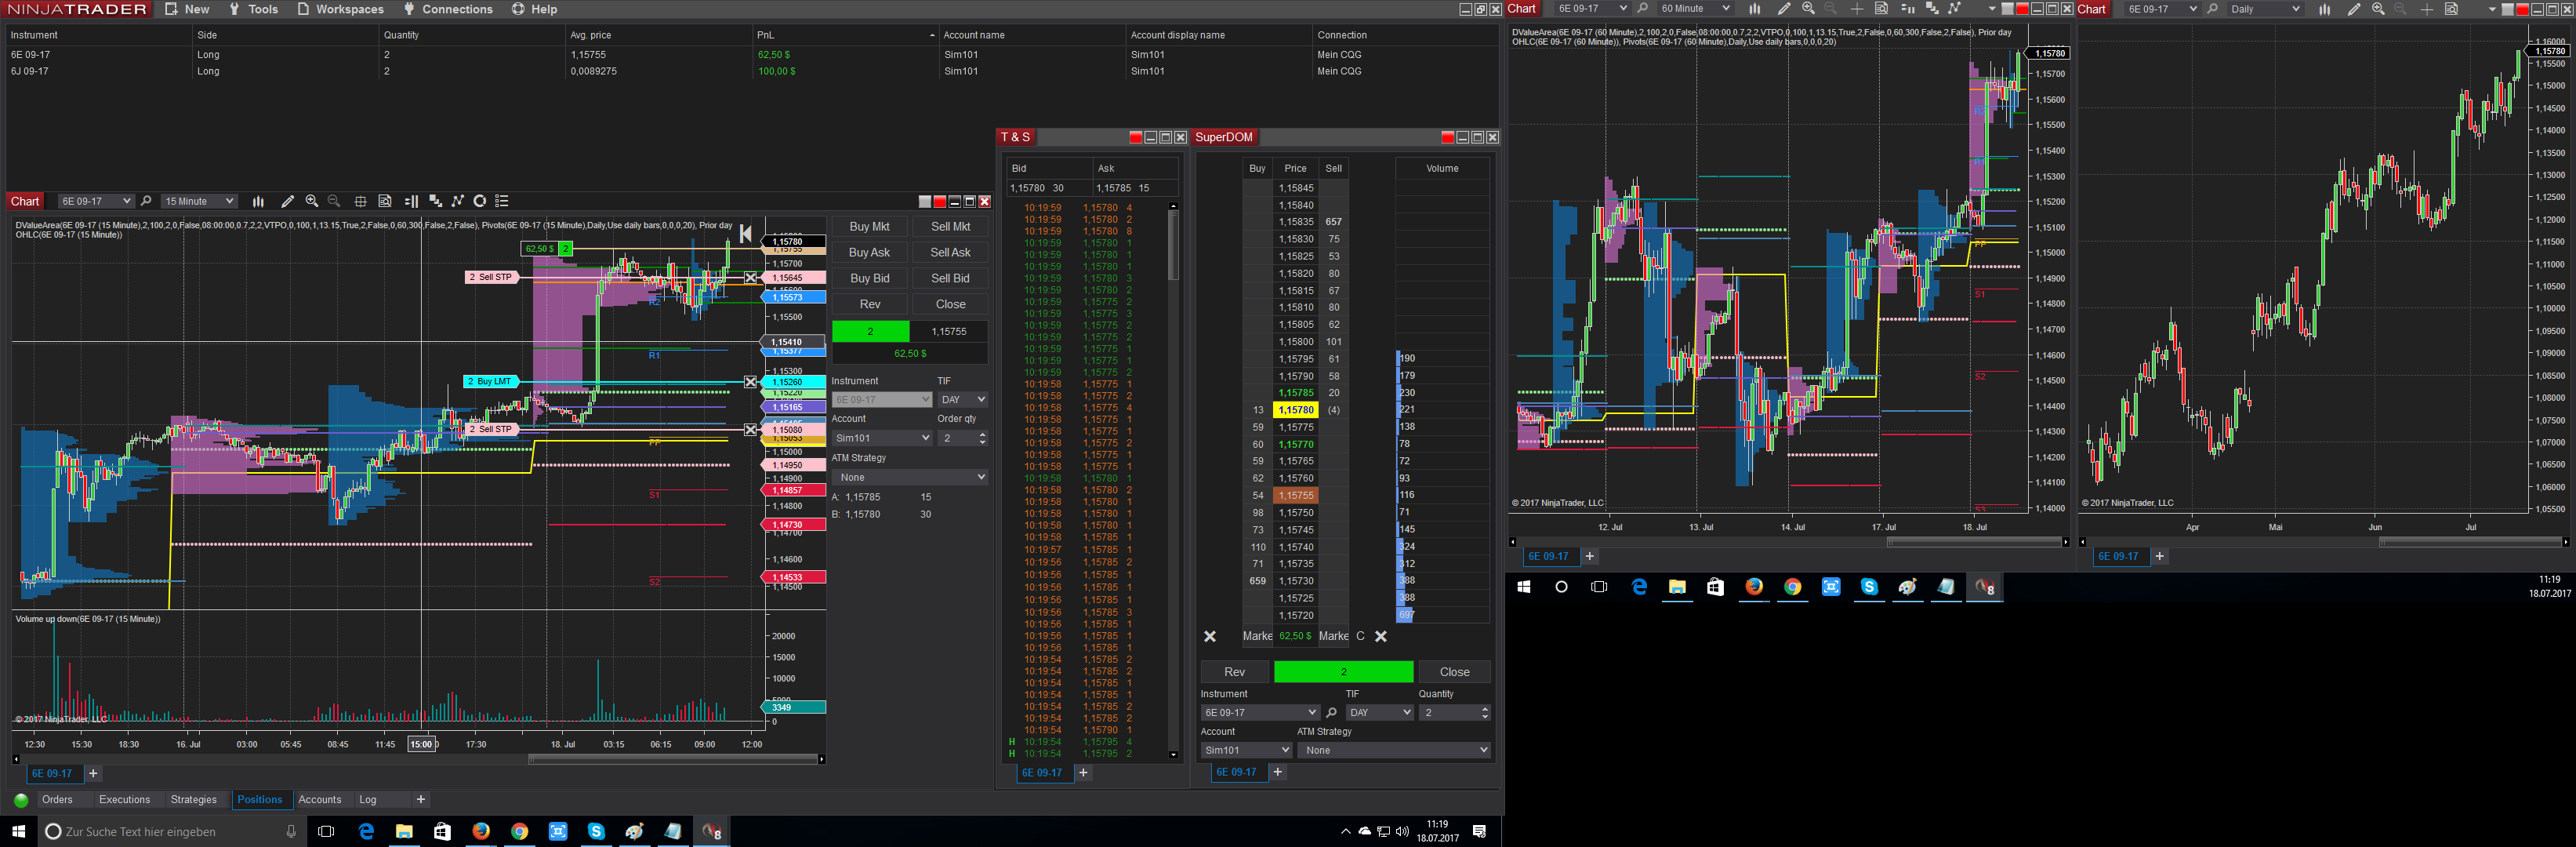The width and height of the screenshot is (2576, 847).
Task: Click the Windows Start button on left taskbar
Action: pyautogui.click(x=18, y=831)
